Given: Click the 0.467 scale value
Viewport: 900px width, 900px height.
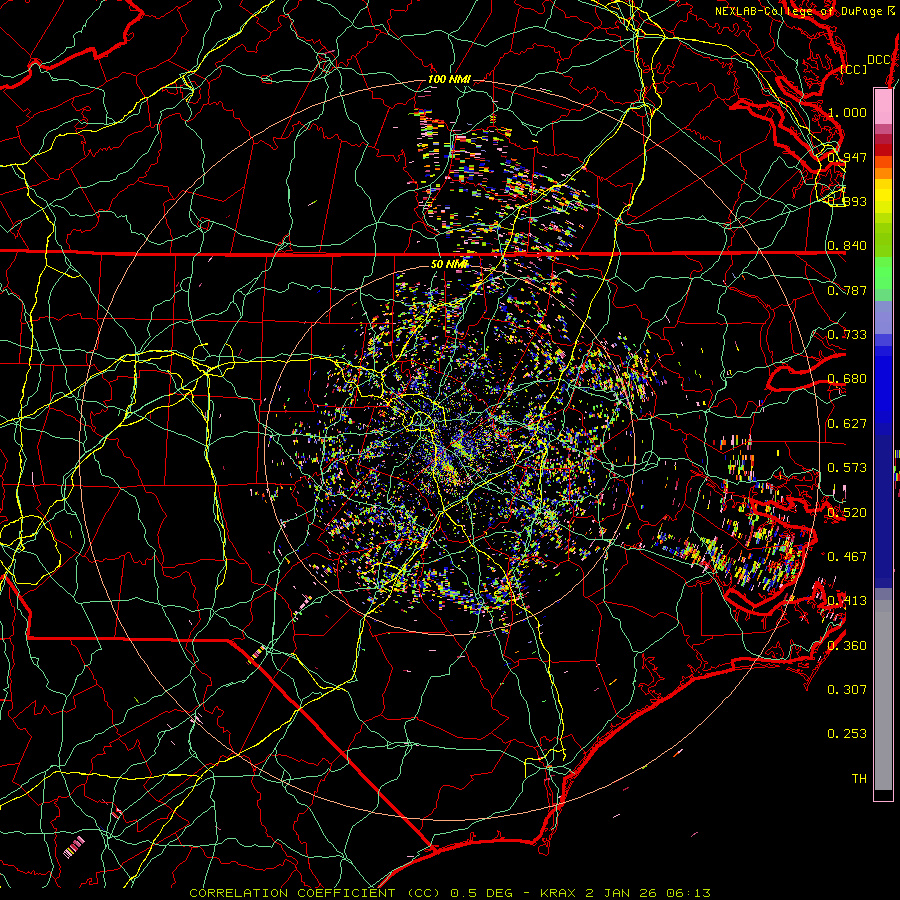Looking at the screenshot, I should 847,556.
